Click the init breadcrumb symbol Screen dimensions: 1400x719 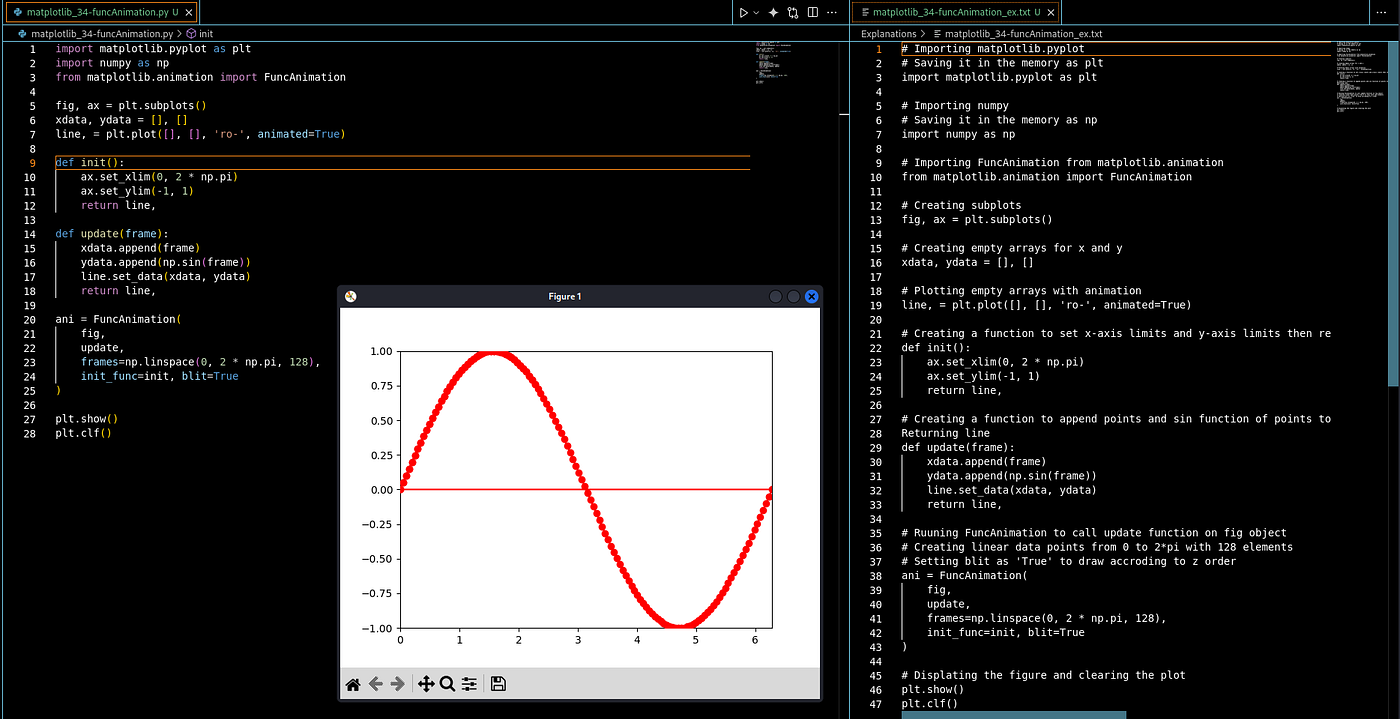[x=205, y=34]
